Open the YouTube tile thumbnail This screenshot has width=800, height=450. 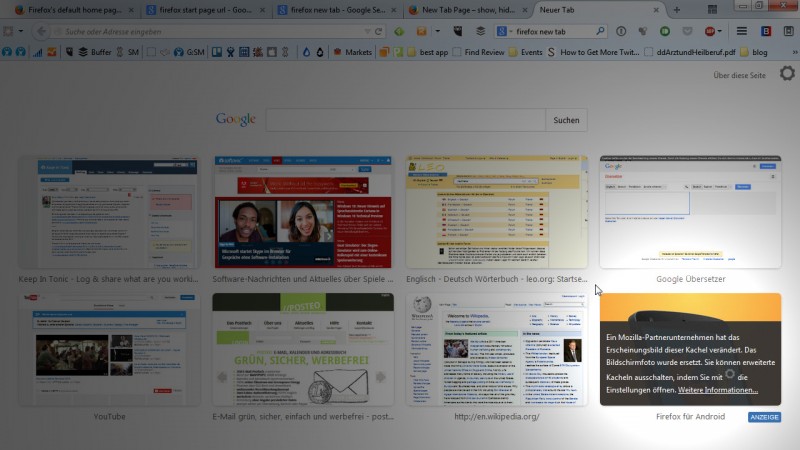tap(108, 349)
